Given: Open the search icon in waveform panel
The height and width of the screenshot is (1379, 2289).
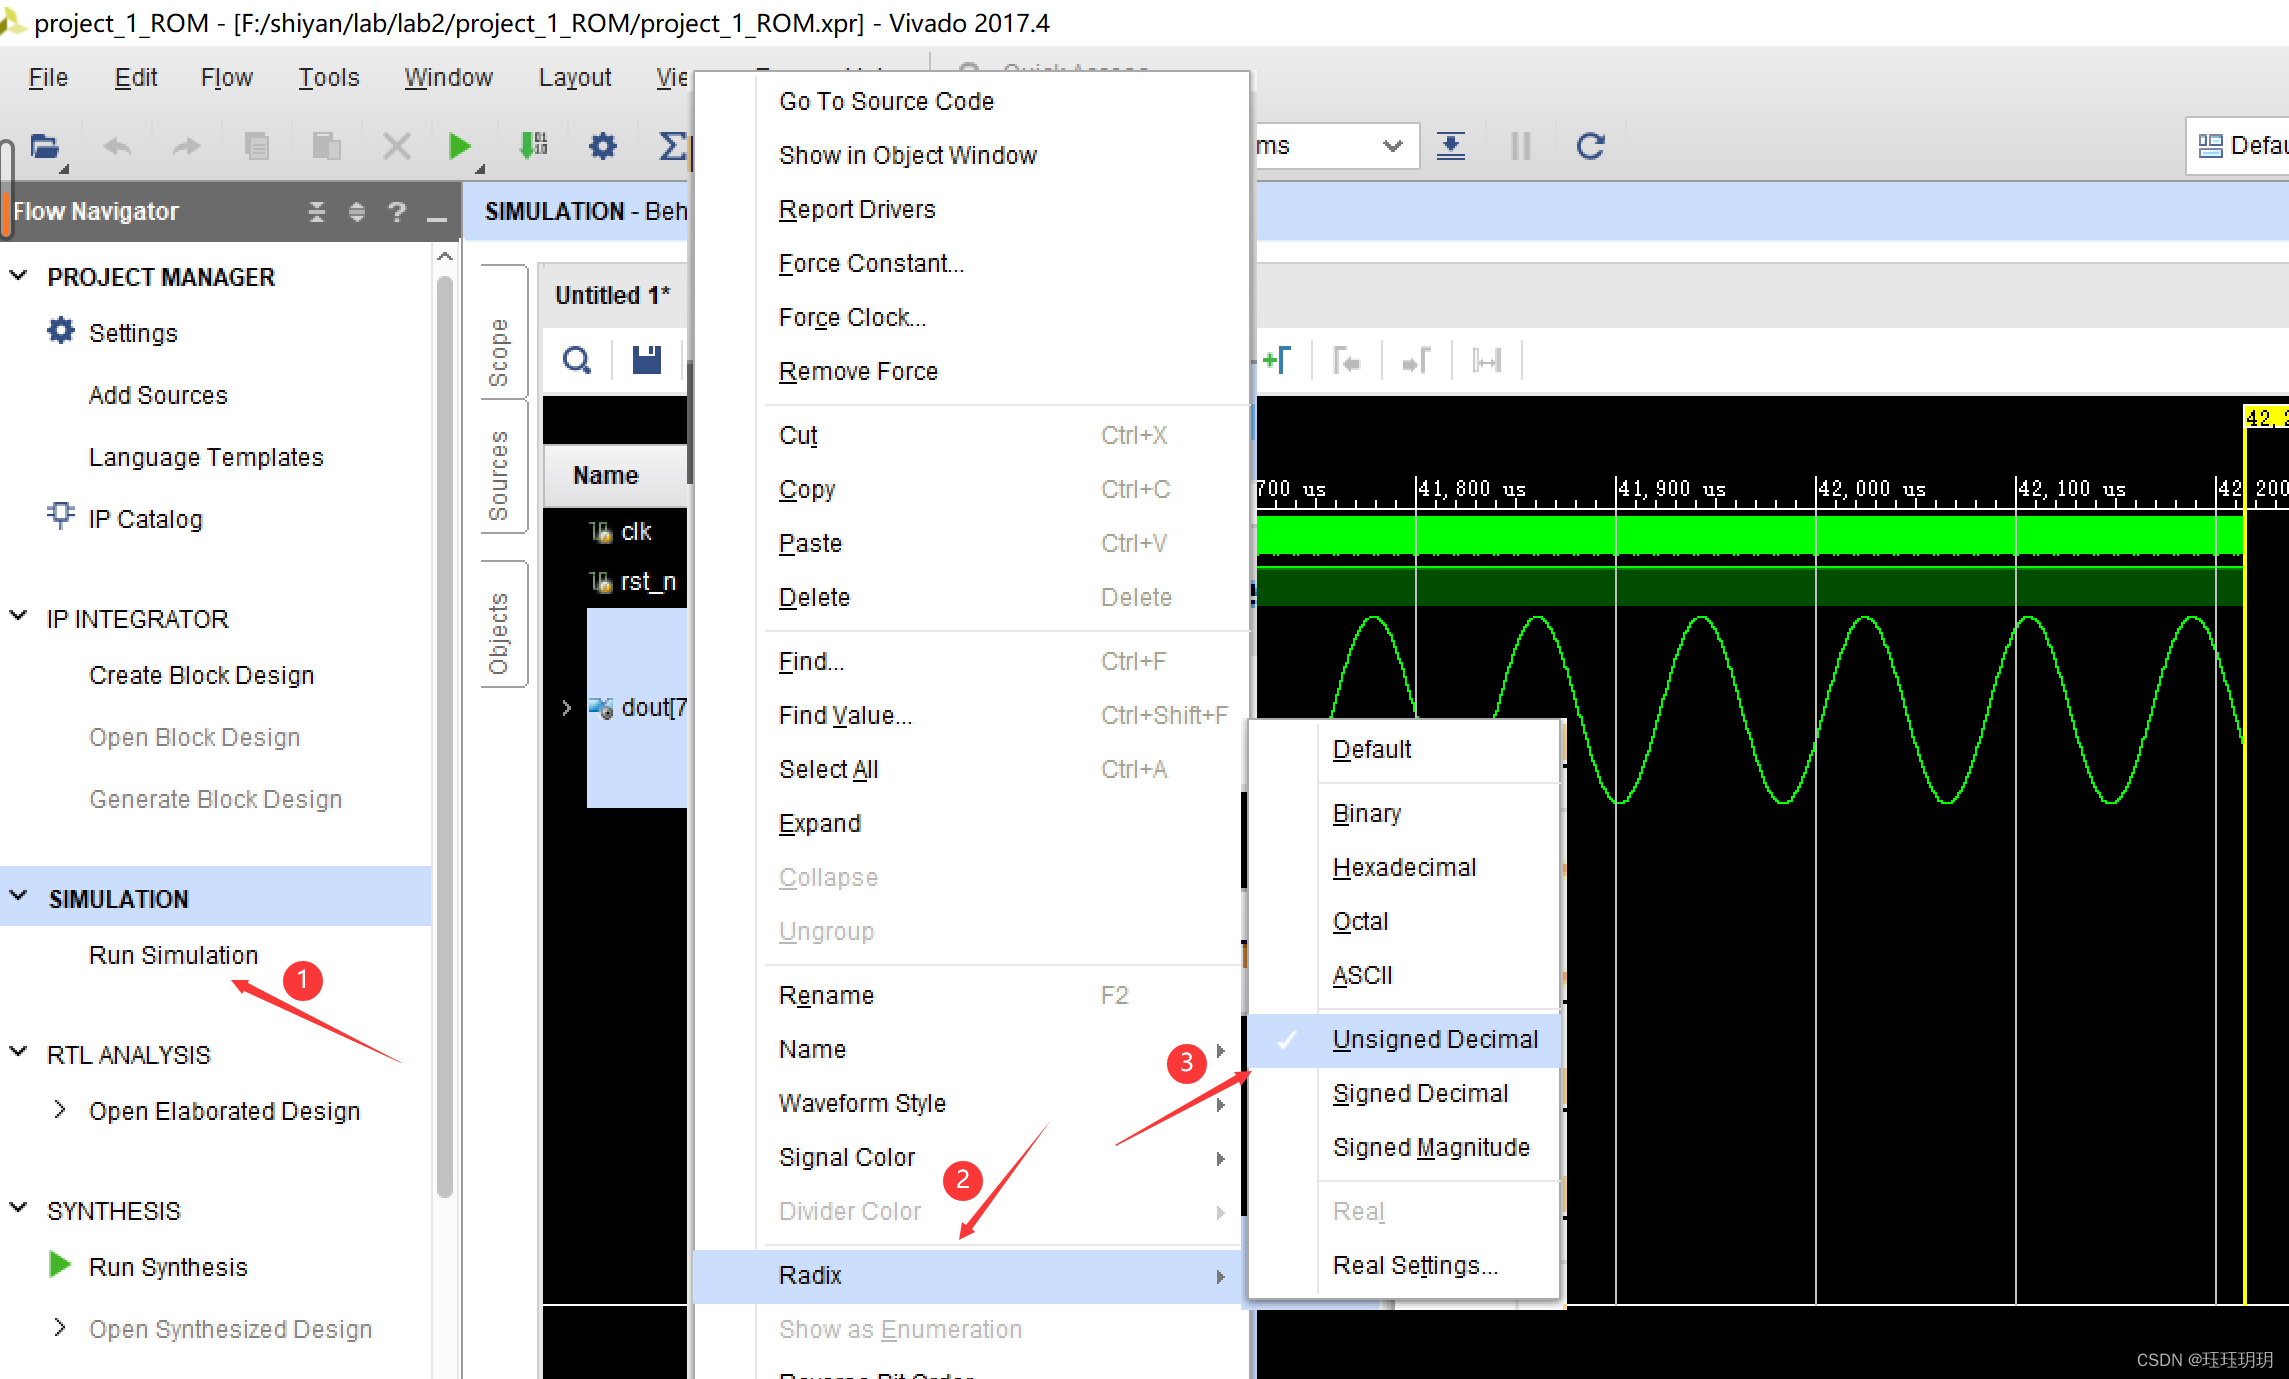Looking at the screenshot, I should pos(576,359).
